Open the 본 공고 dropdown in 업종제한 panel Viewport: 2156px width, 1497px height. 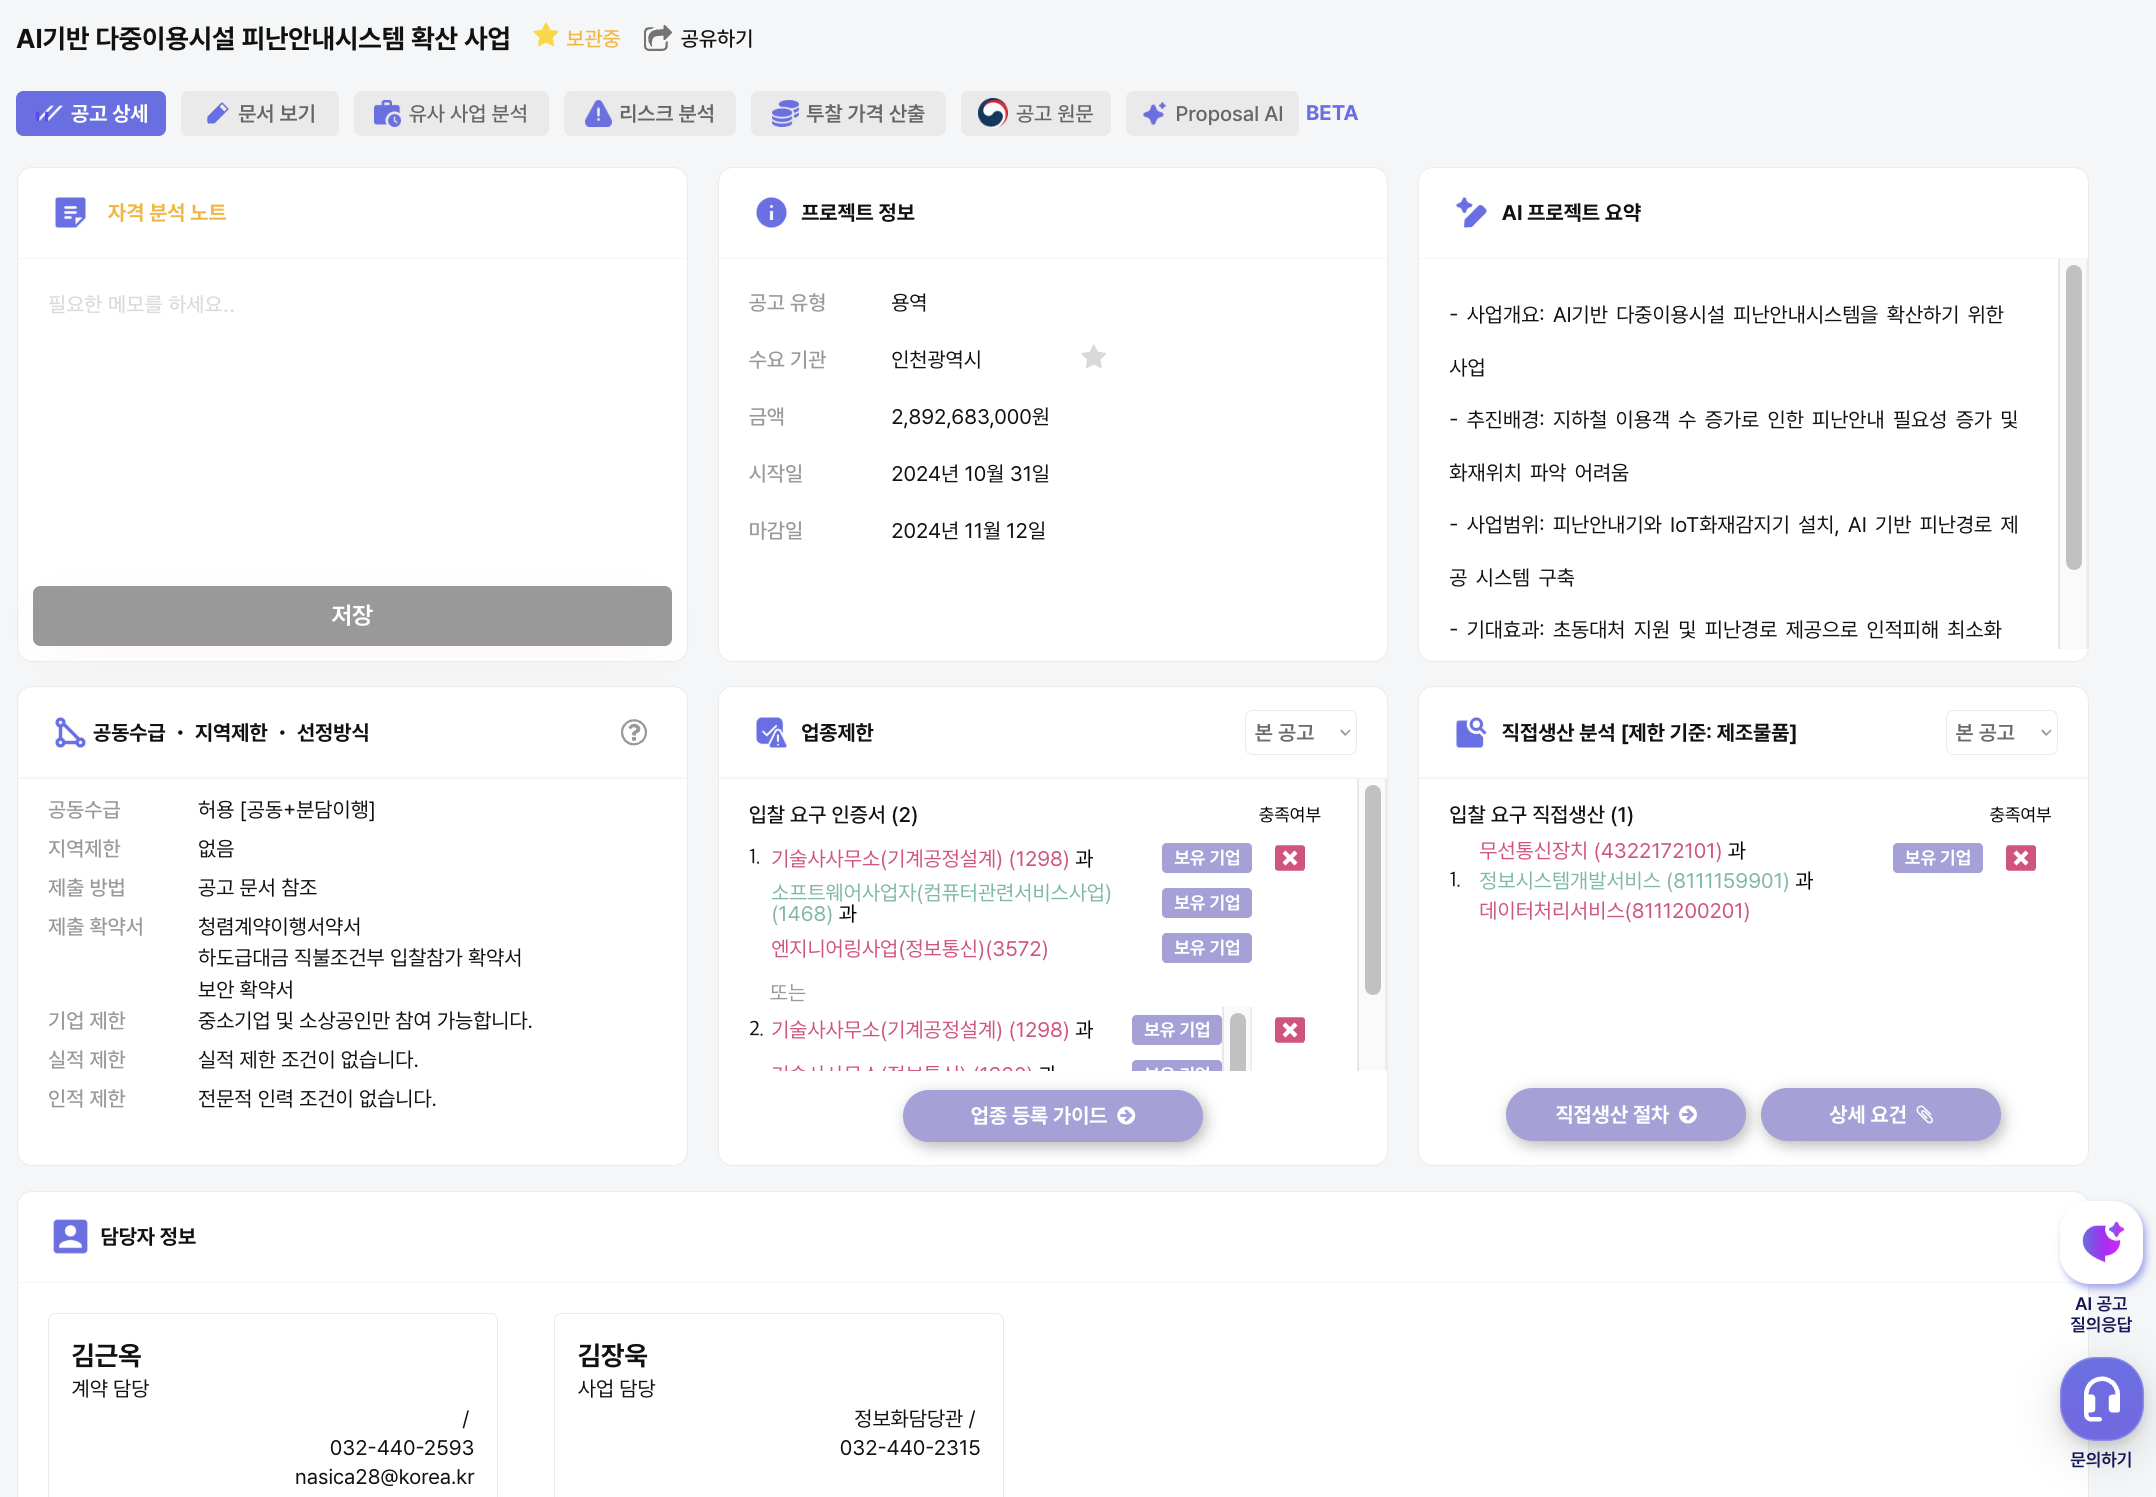pyautogui.click(x=1300, y=733)
